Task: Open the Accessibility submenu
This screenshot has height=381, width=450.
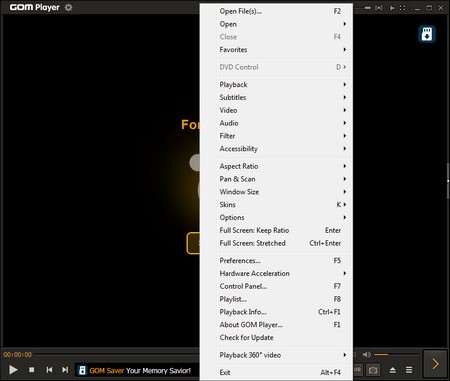Action: click(280, 149)
